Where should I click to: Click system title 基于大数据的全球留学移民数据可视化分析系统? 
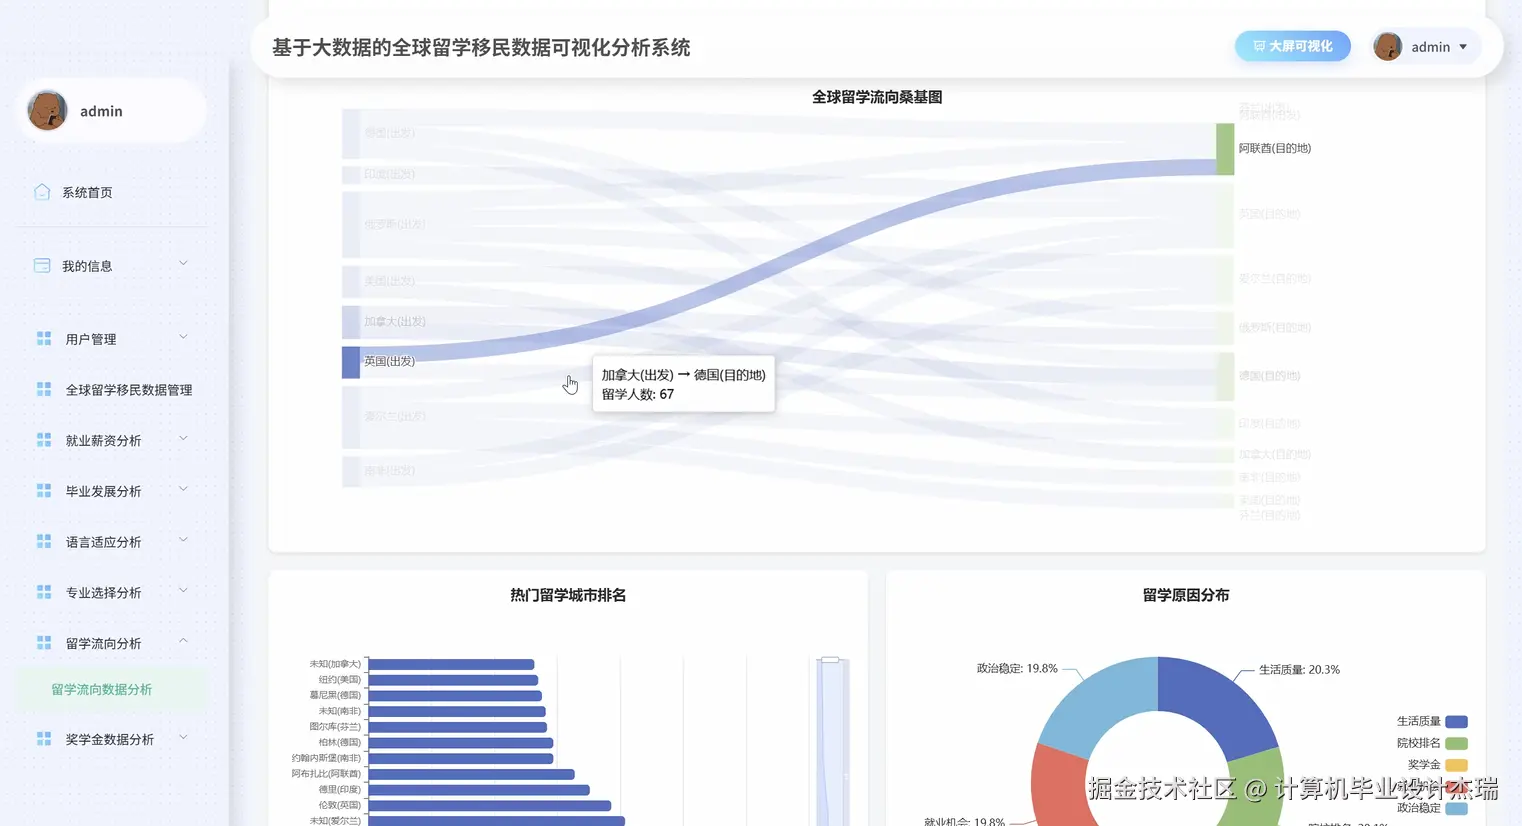tap(481, 47)
